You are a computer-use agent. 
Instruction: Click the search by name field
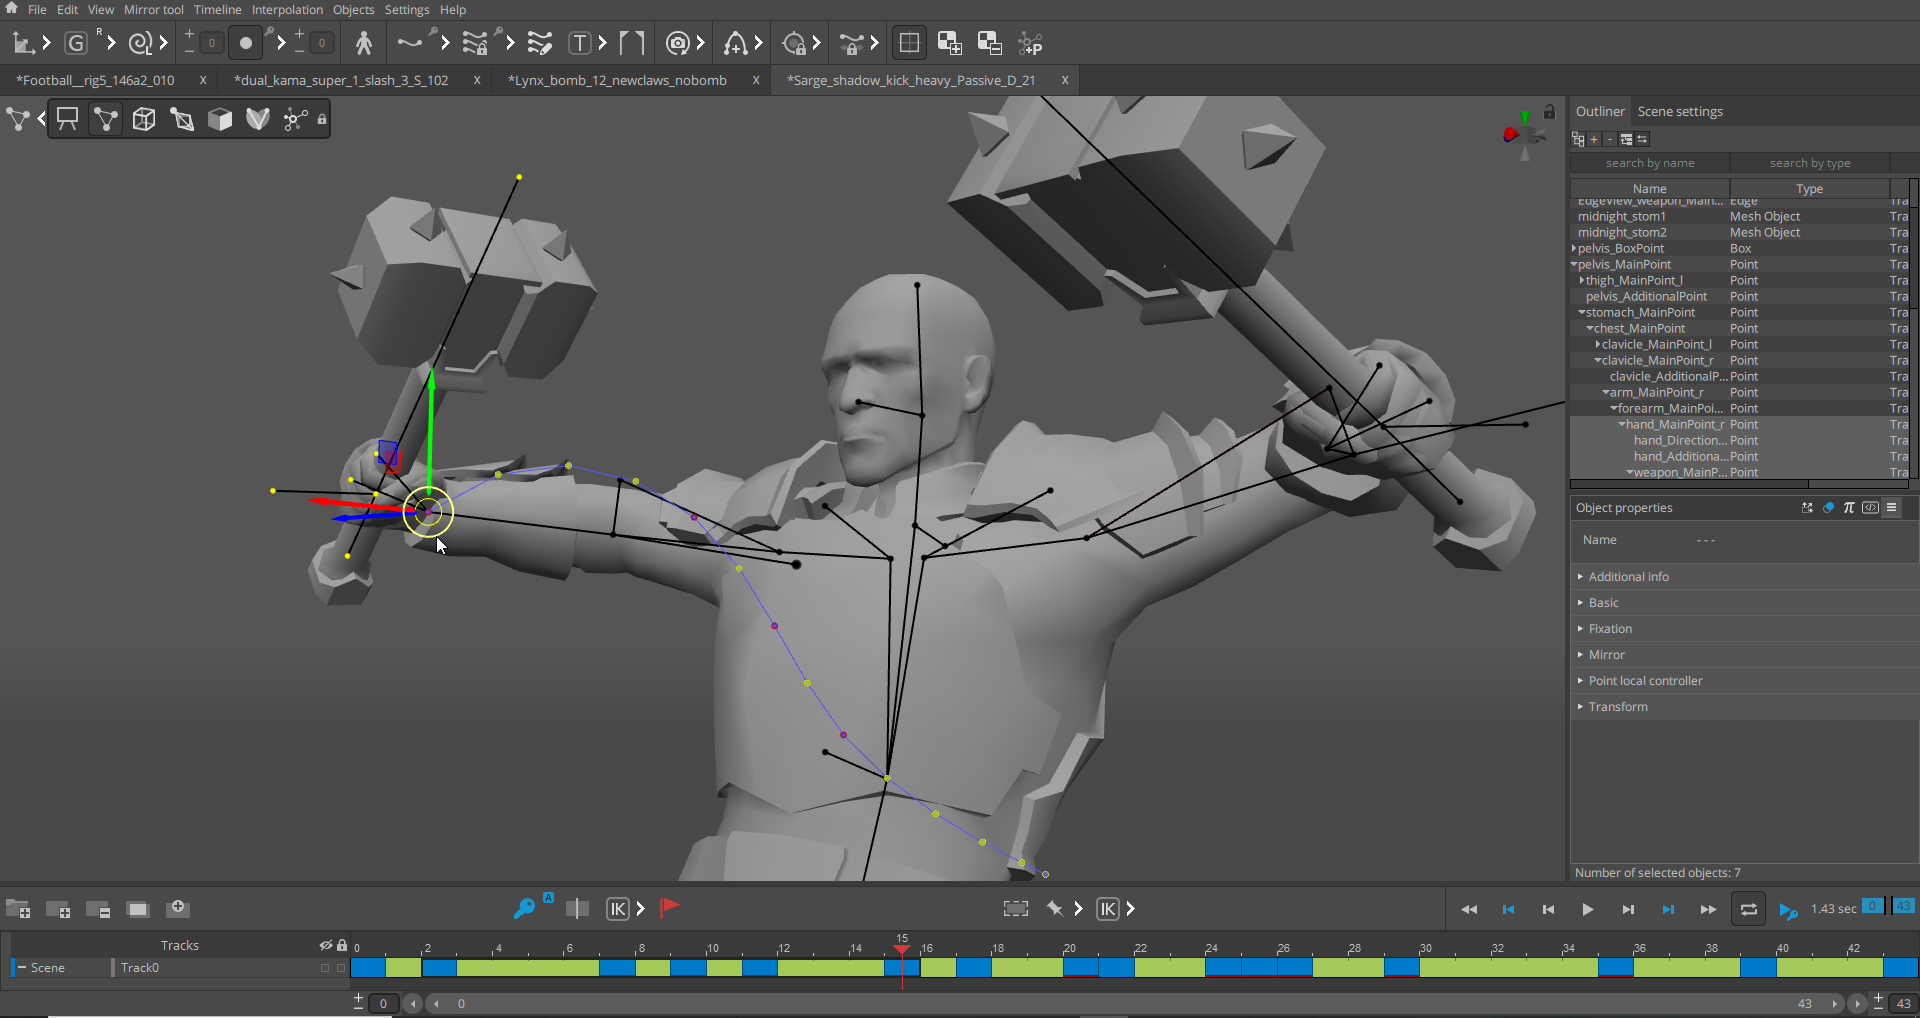point(1650,163)
